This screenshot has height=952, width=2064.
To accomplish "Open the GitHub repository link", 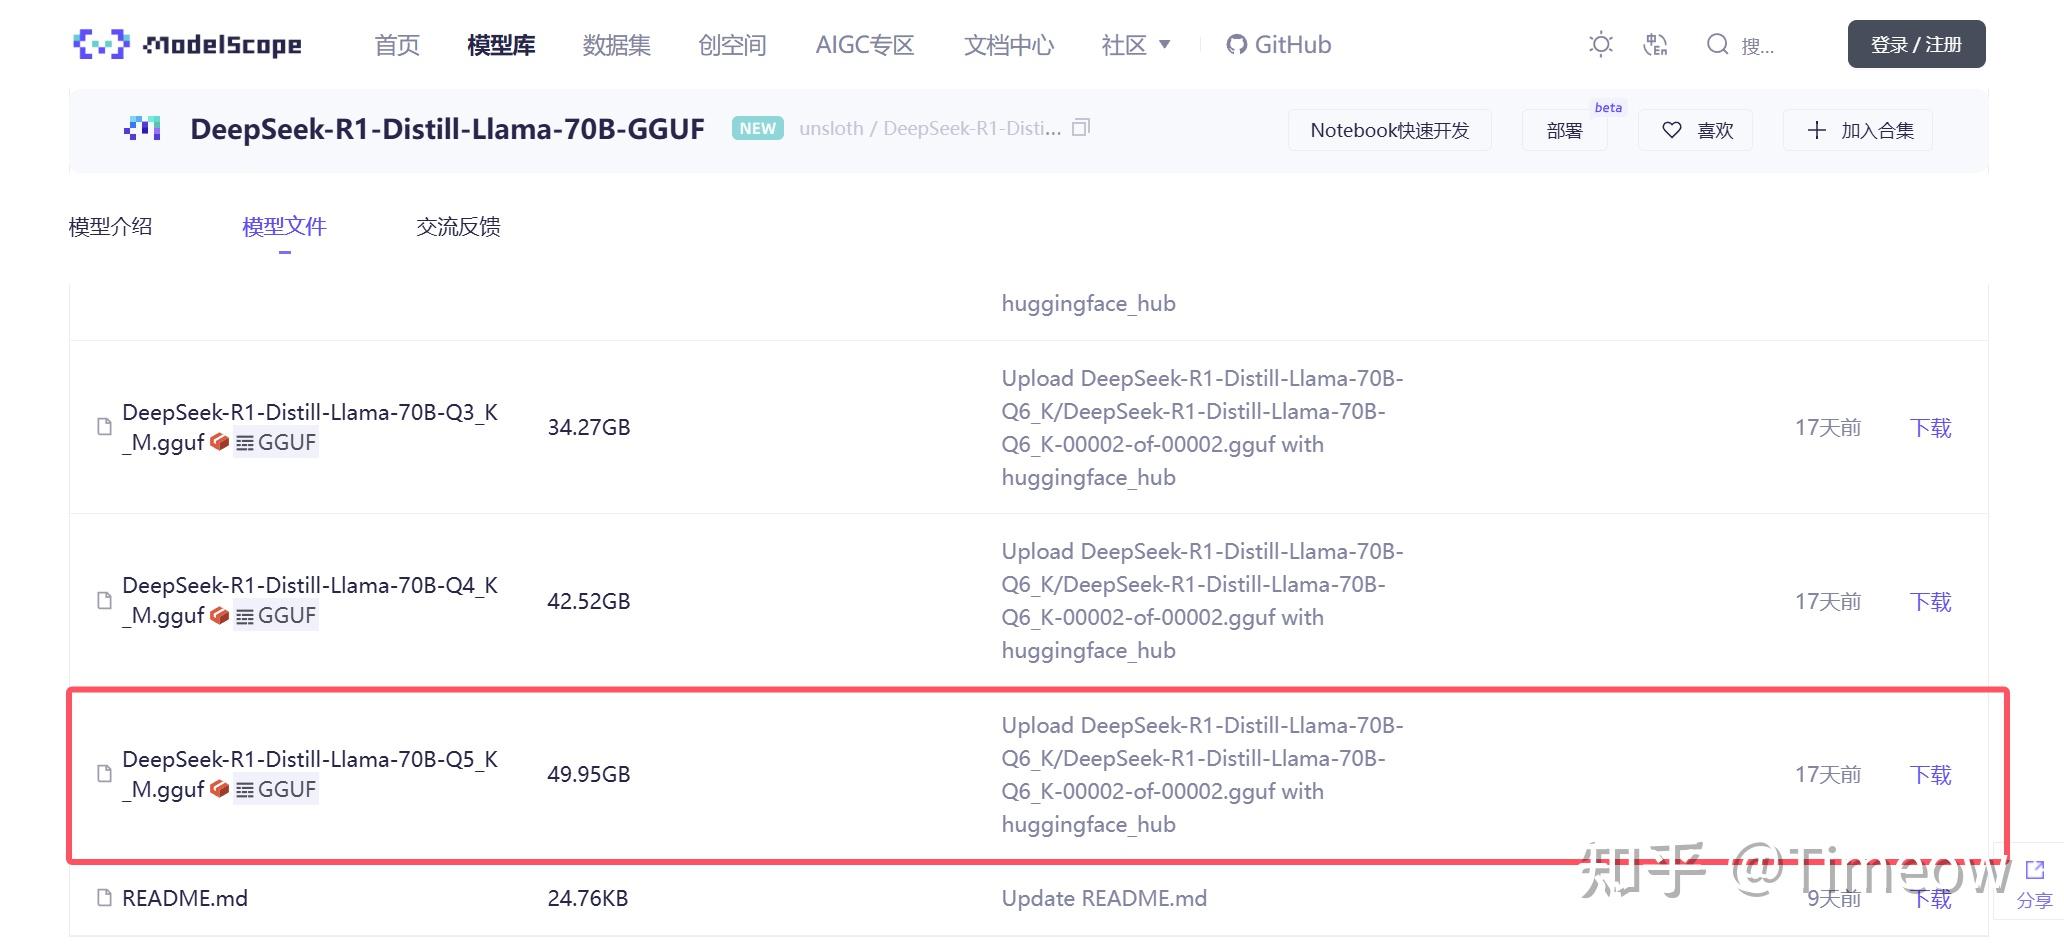I will coord(1279,44).
